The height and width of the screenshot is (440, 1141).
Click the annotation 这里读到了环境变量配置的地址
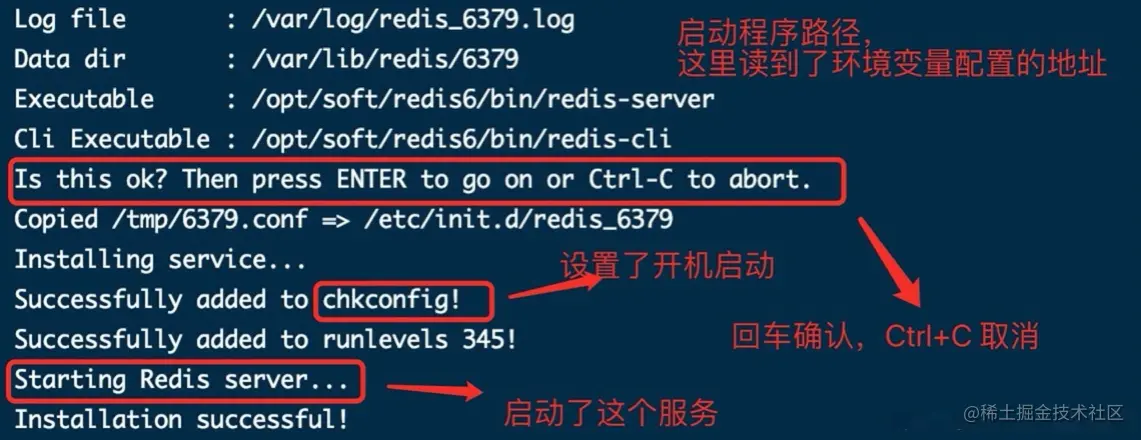pyautogui.click(x=892, y=64)
